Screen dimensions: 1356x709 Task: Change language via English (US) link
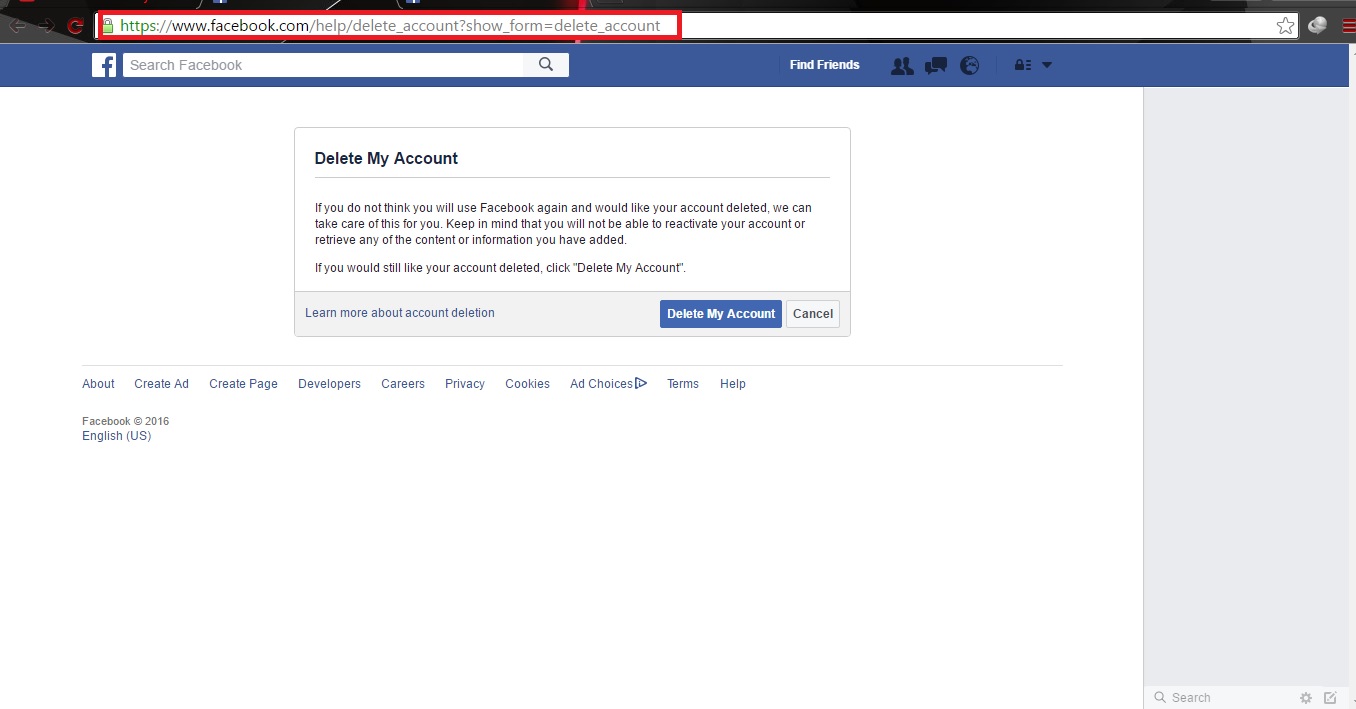click(116, 436)
